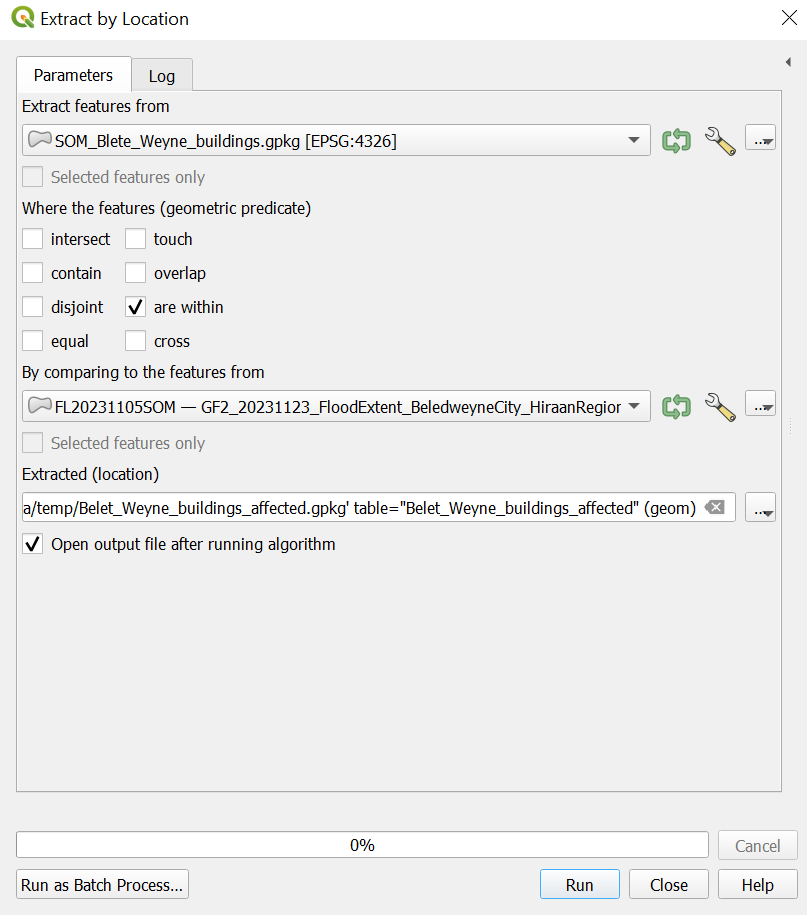The image size is (807, 915).
Task: Switch to the Log tab
Action: (161, 76)
